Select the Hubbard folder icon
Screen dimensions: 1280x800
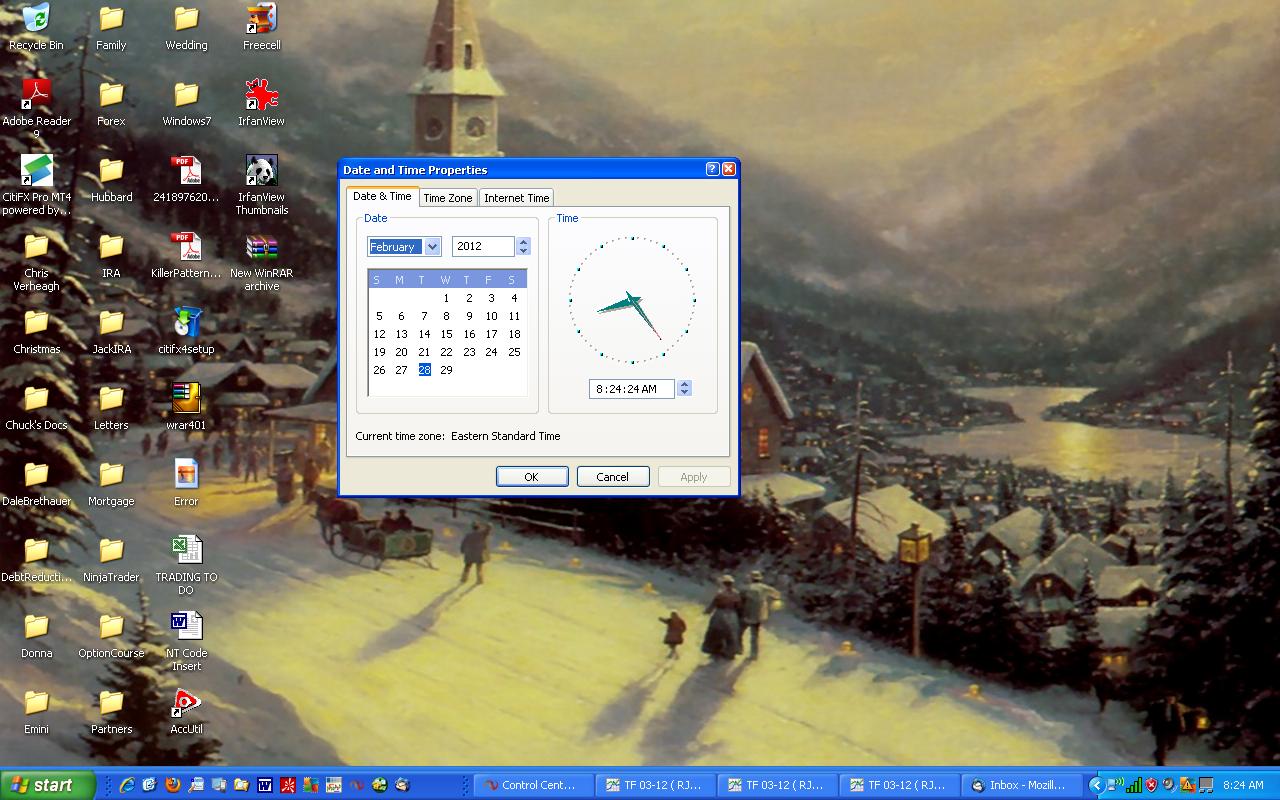pos(111,179)
